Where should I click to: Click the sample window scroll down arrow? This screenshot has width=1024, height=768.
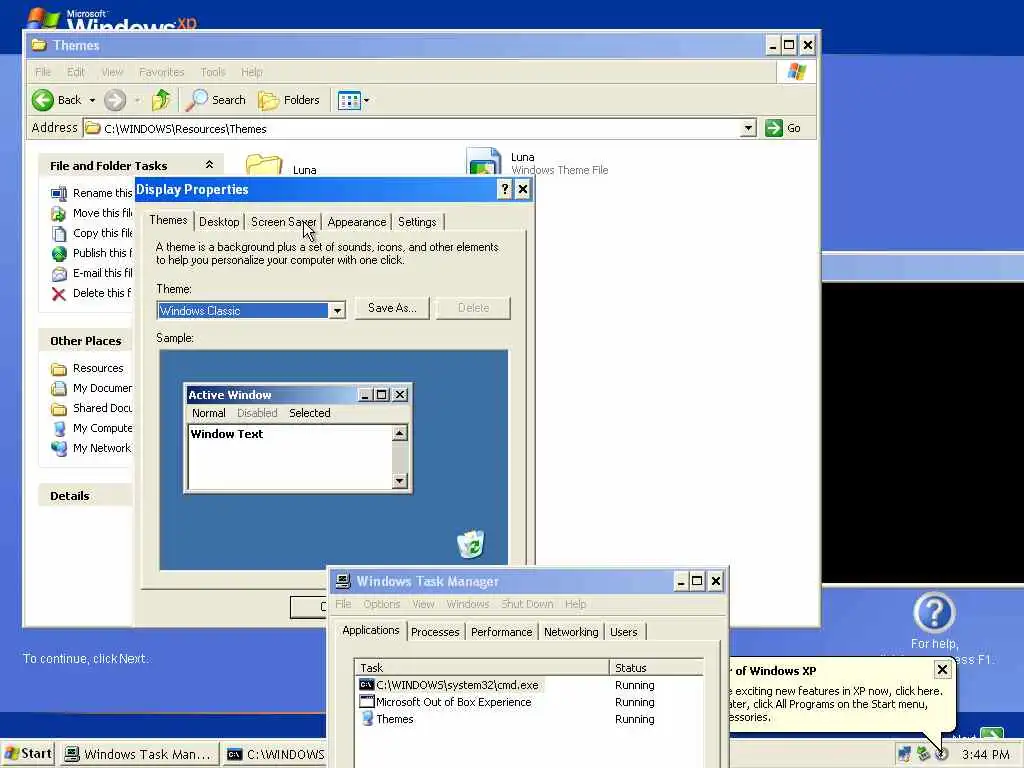pos(400,481)
